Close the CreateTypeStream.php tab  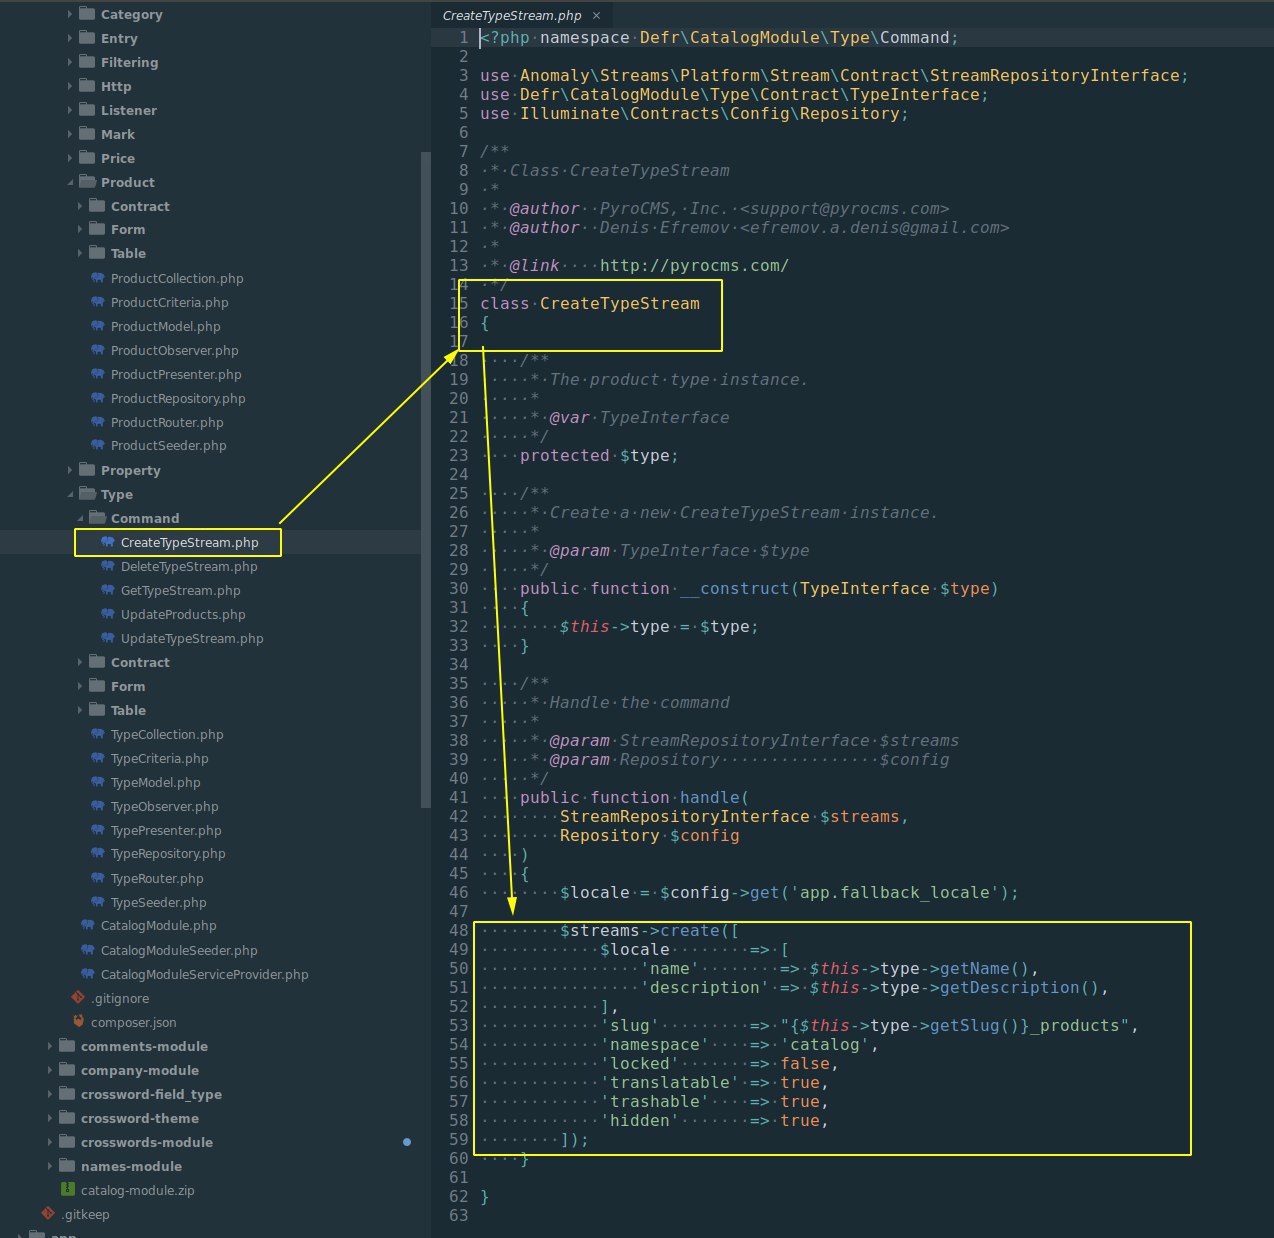click(x=597, y=15)
